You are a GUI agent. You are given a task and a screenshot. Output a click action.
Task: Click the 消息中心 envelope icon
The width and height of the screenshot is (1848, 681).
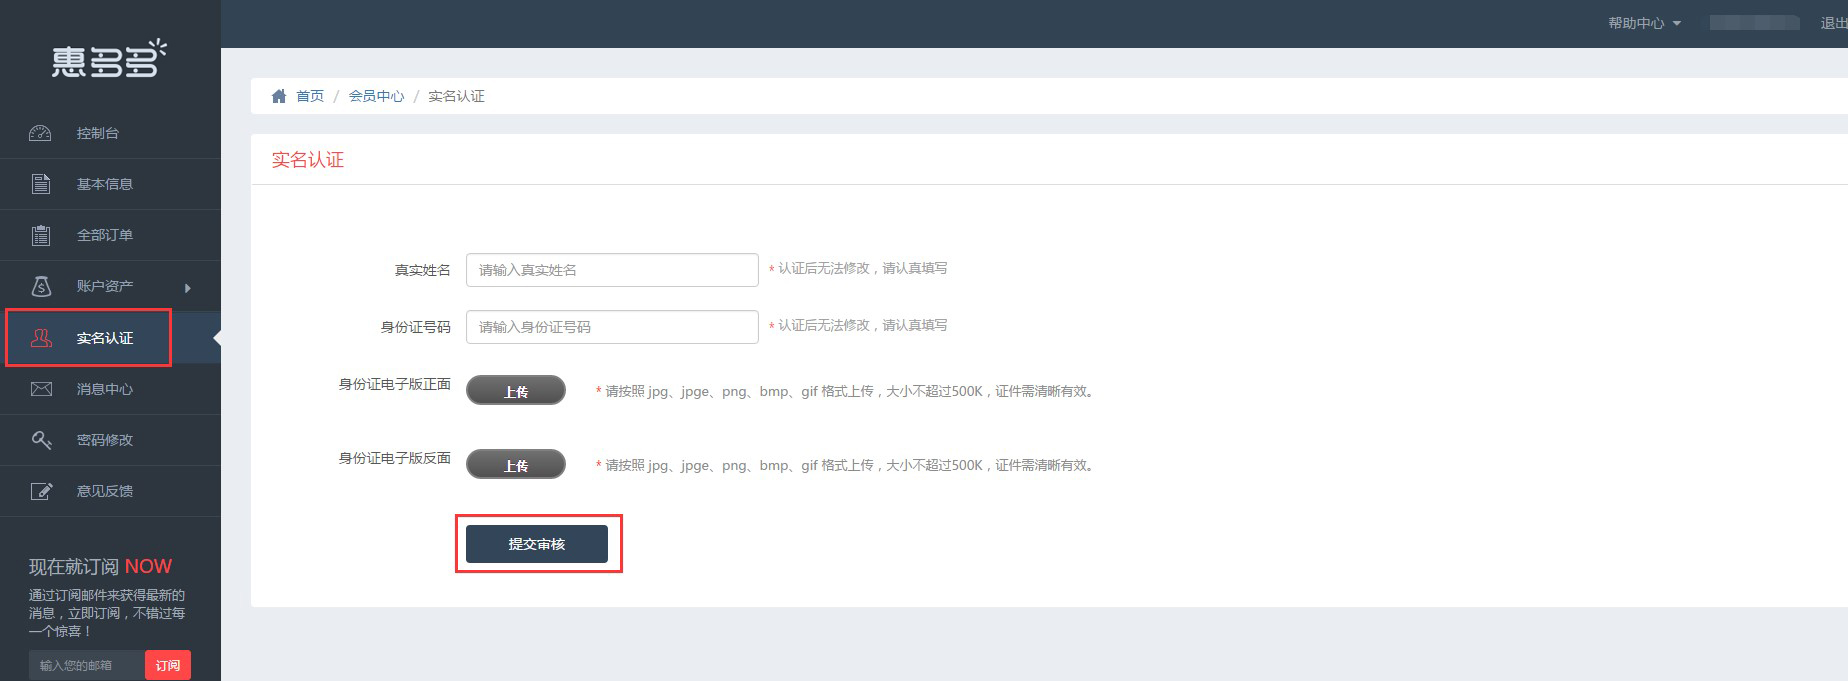41,389
